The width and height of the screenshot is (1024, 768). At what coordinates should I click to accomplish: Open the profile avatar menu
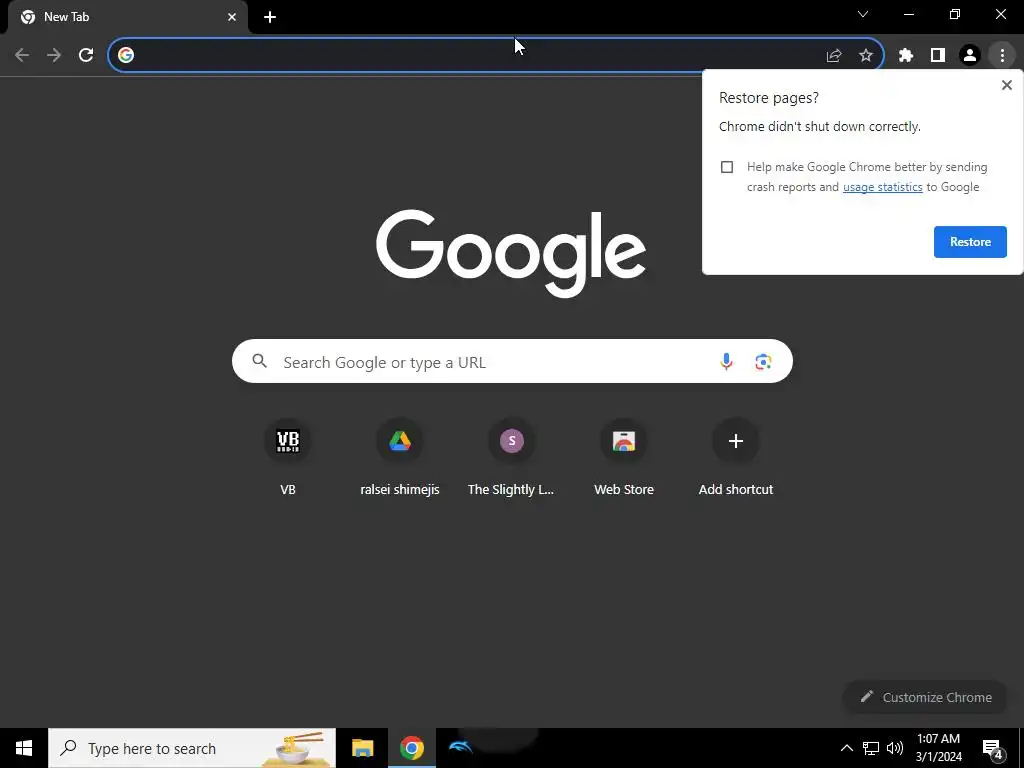tap(970, 56)
